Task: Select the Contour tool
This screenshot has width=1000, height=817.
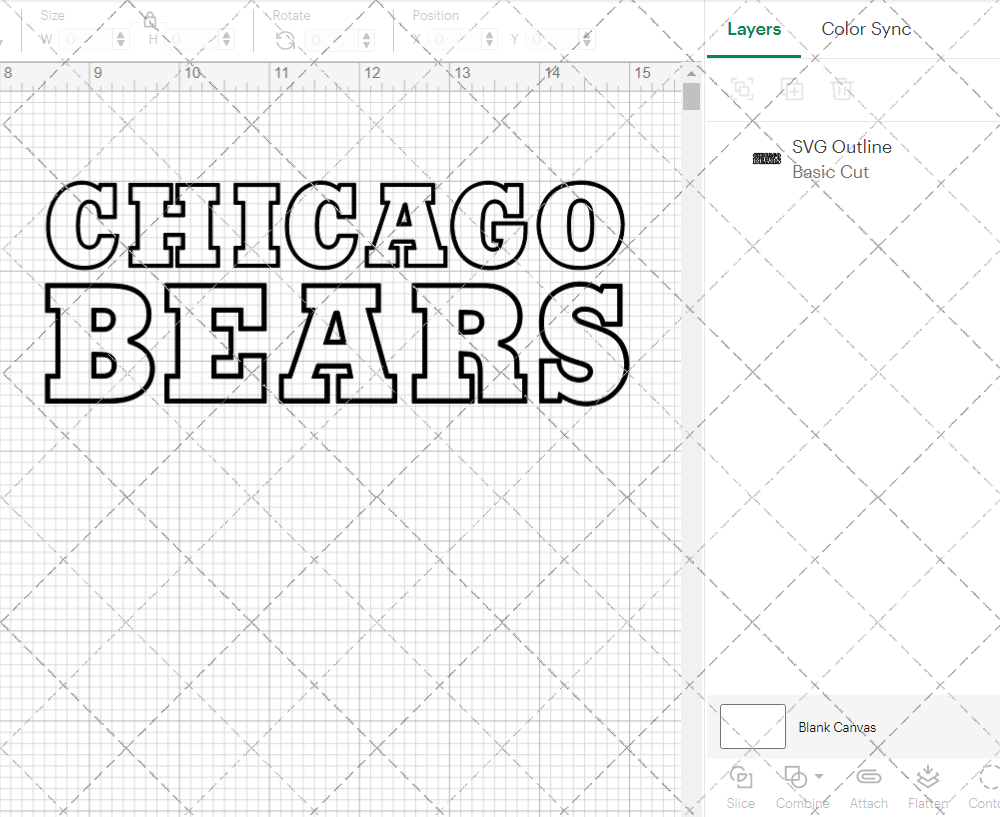Action: 985,786
